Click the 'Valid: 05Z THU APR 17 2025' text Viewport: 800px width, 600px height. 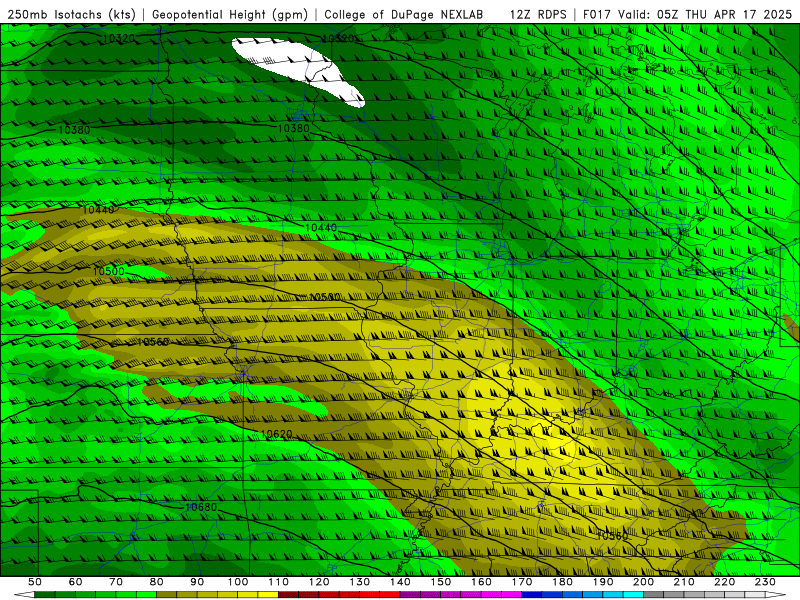(x=705, y=15)
